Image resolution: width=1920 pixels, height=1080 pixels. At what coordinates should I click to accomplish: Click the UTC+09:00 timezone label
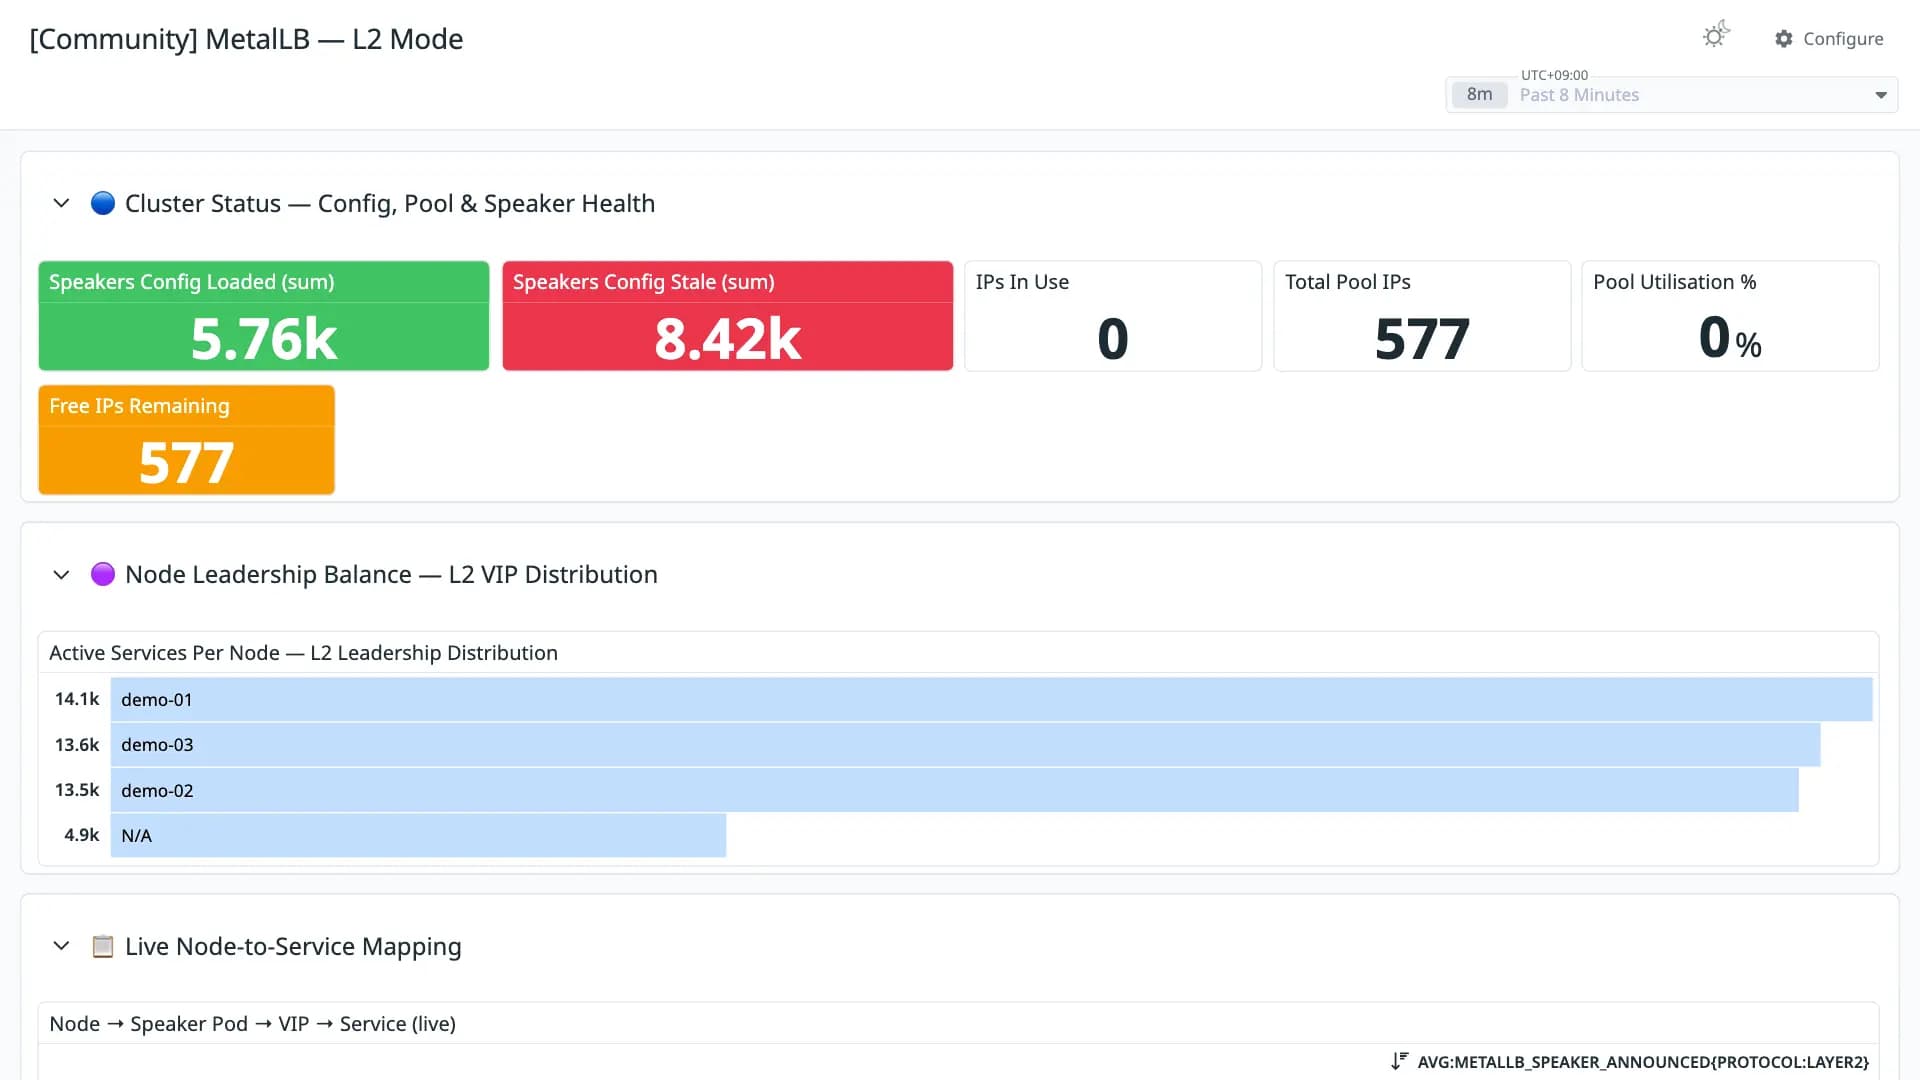(1554, 75)
